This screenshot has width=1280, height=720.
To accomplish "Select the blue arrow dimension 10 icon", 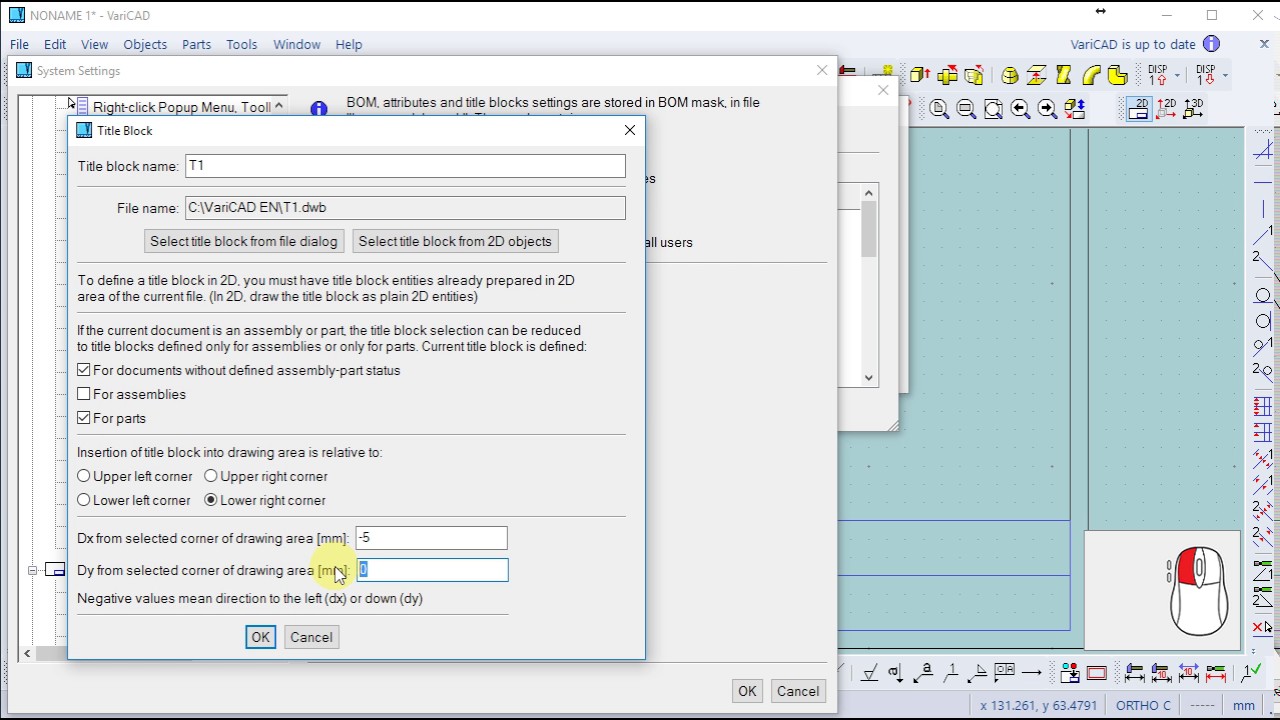I will [1189, 673].
